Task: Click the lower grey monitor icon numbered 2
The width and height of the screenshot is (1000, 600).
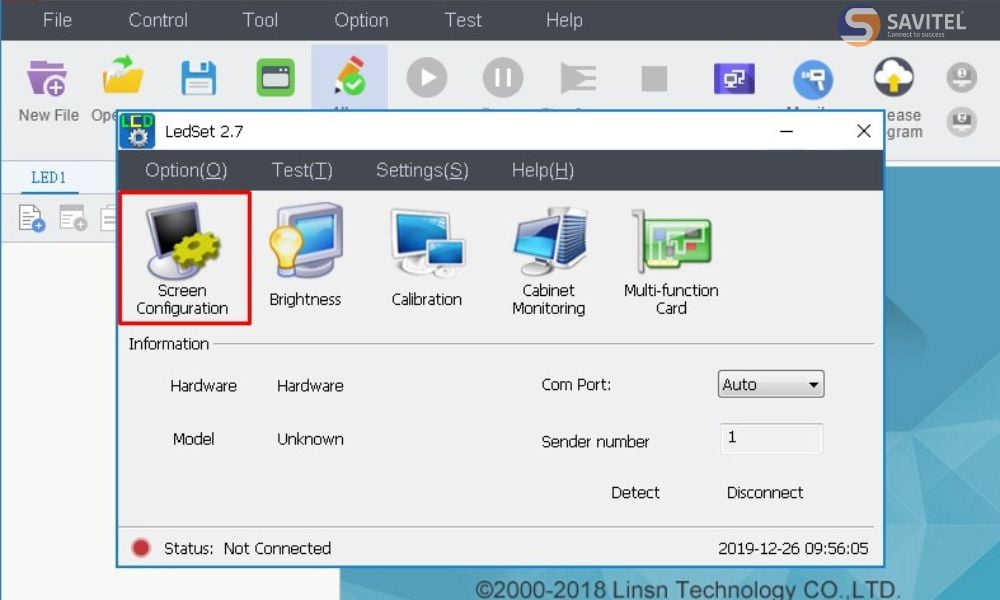Action: tap(961, 121)
